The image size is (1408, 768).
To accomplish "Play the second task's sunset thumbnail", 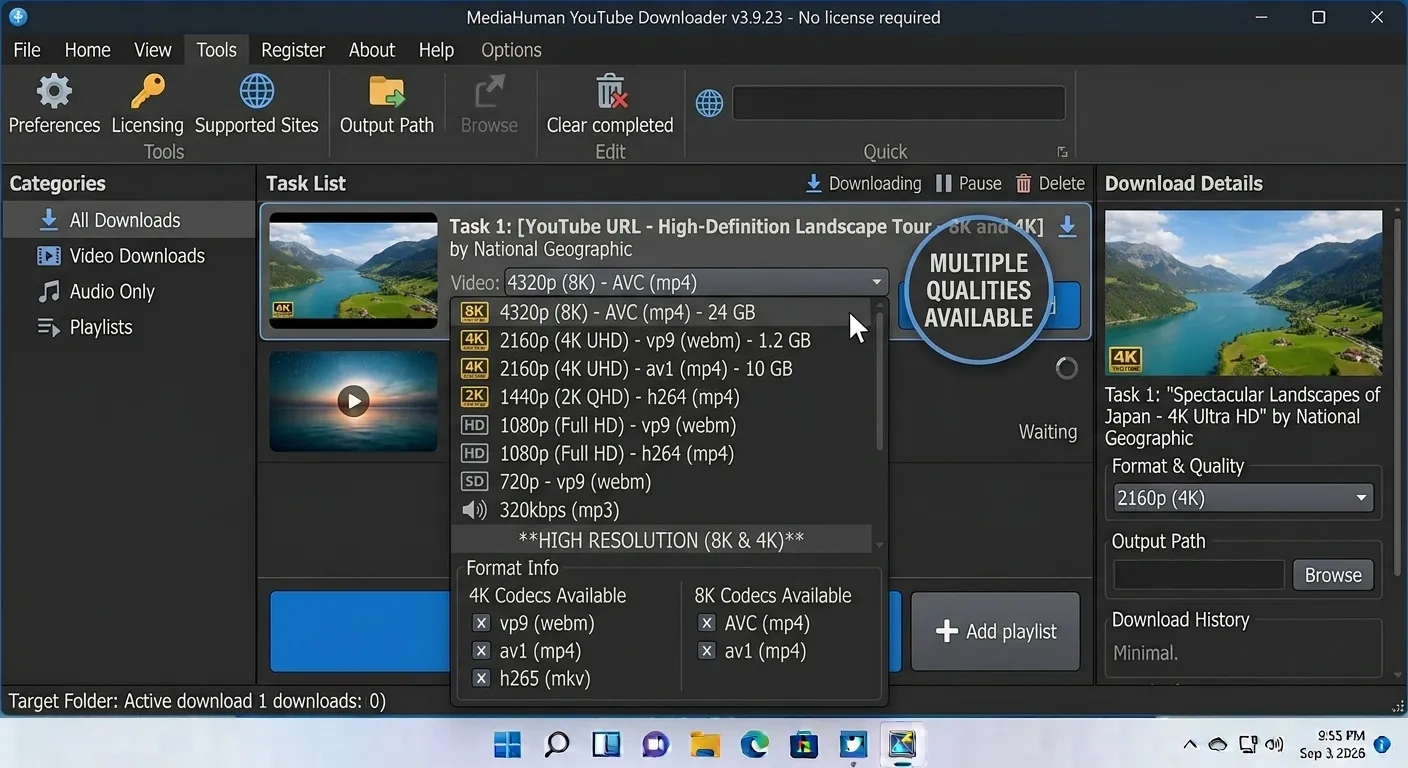I will [x=353, y=401].
